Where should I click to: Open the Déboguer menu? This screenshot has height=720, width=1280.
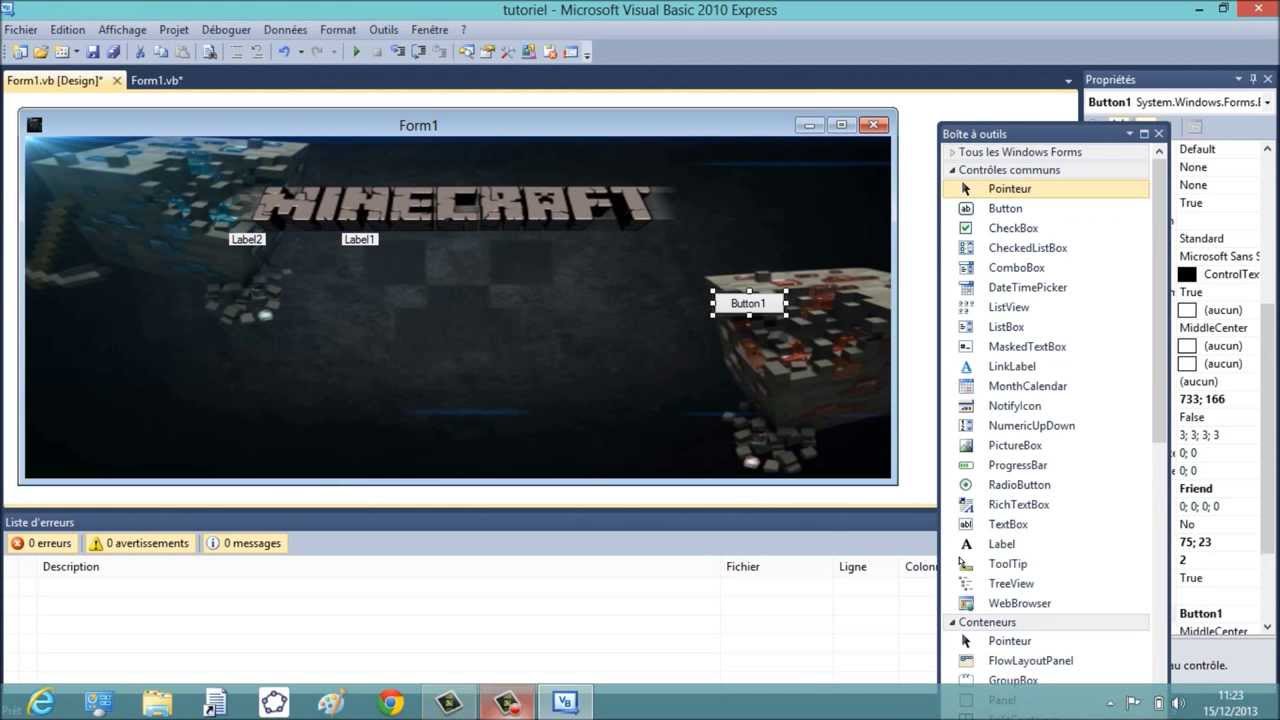pyautogui.click(x=226, y=30)
